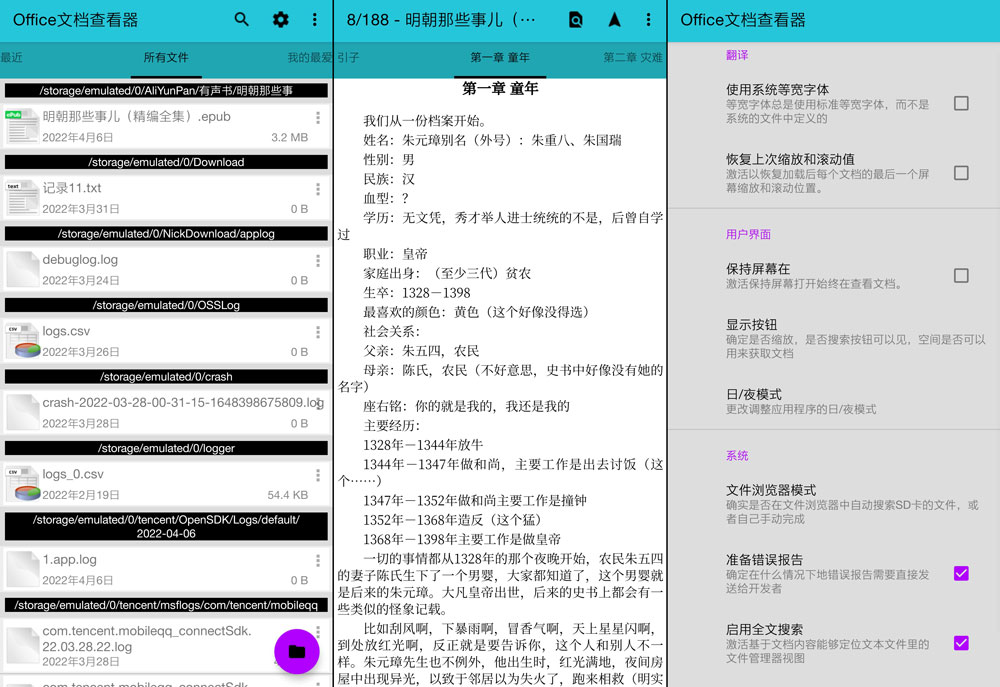This screenshot has height=687, width=1000.
Task: Tap the triangle arrow icon in reader header
Action: tap(614, 20)
